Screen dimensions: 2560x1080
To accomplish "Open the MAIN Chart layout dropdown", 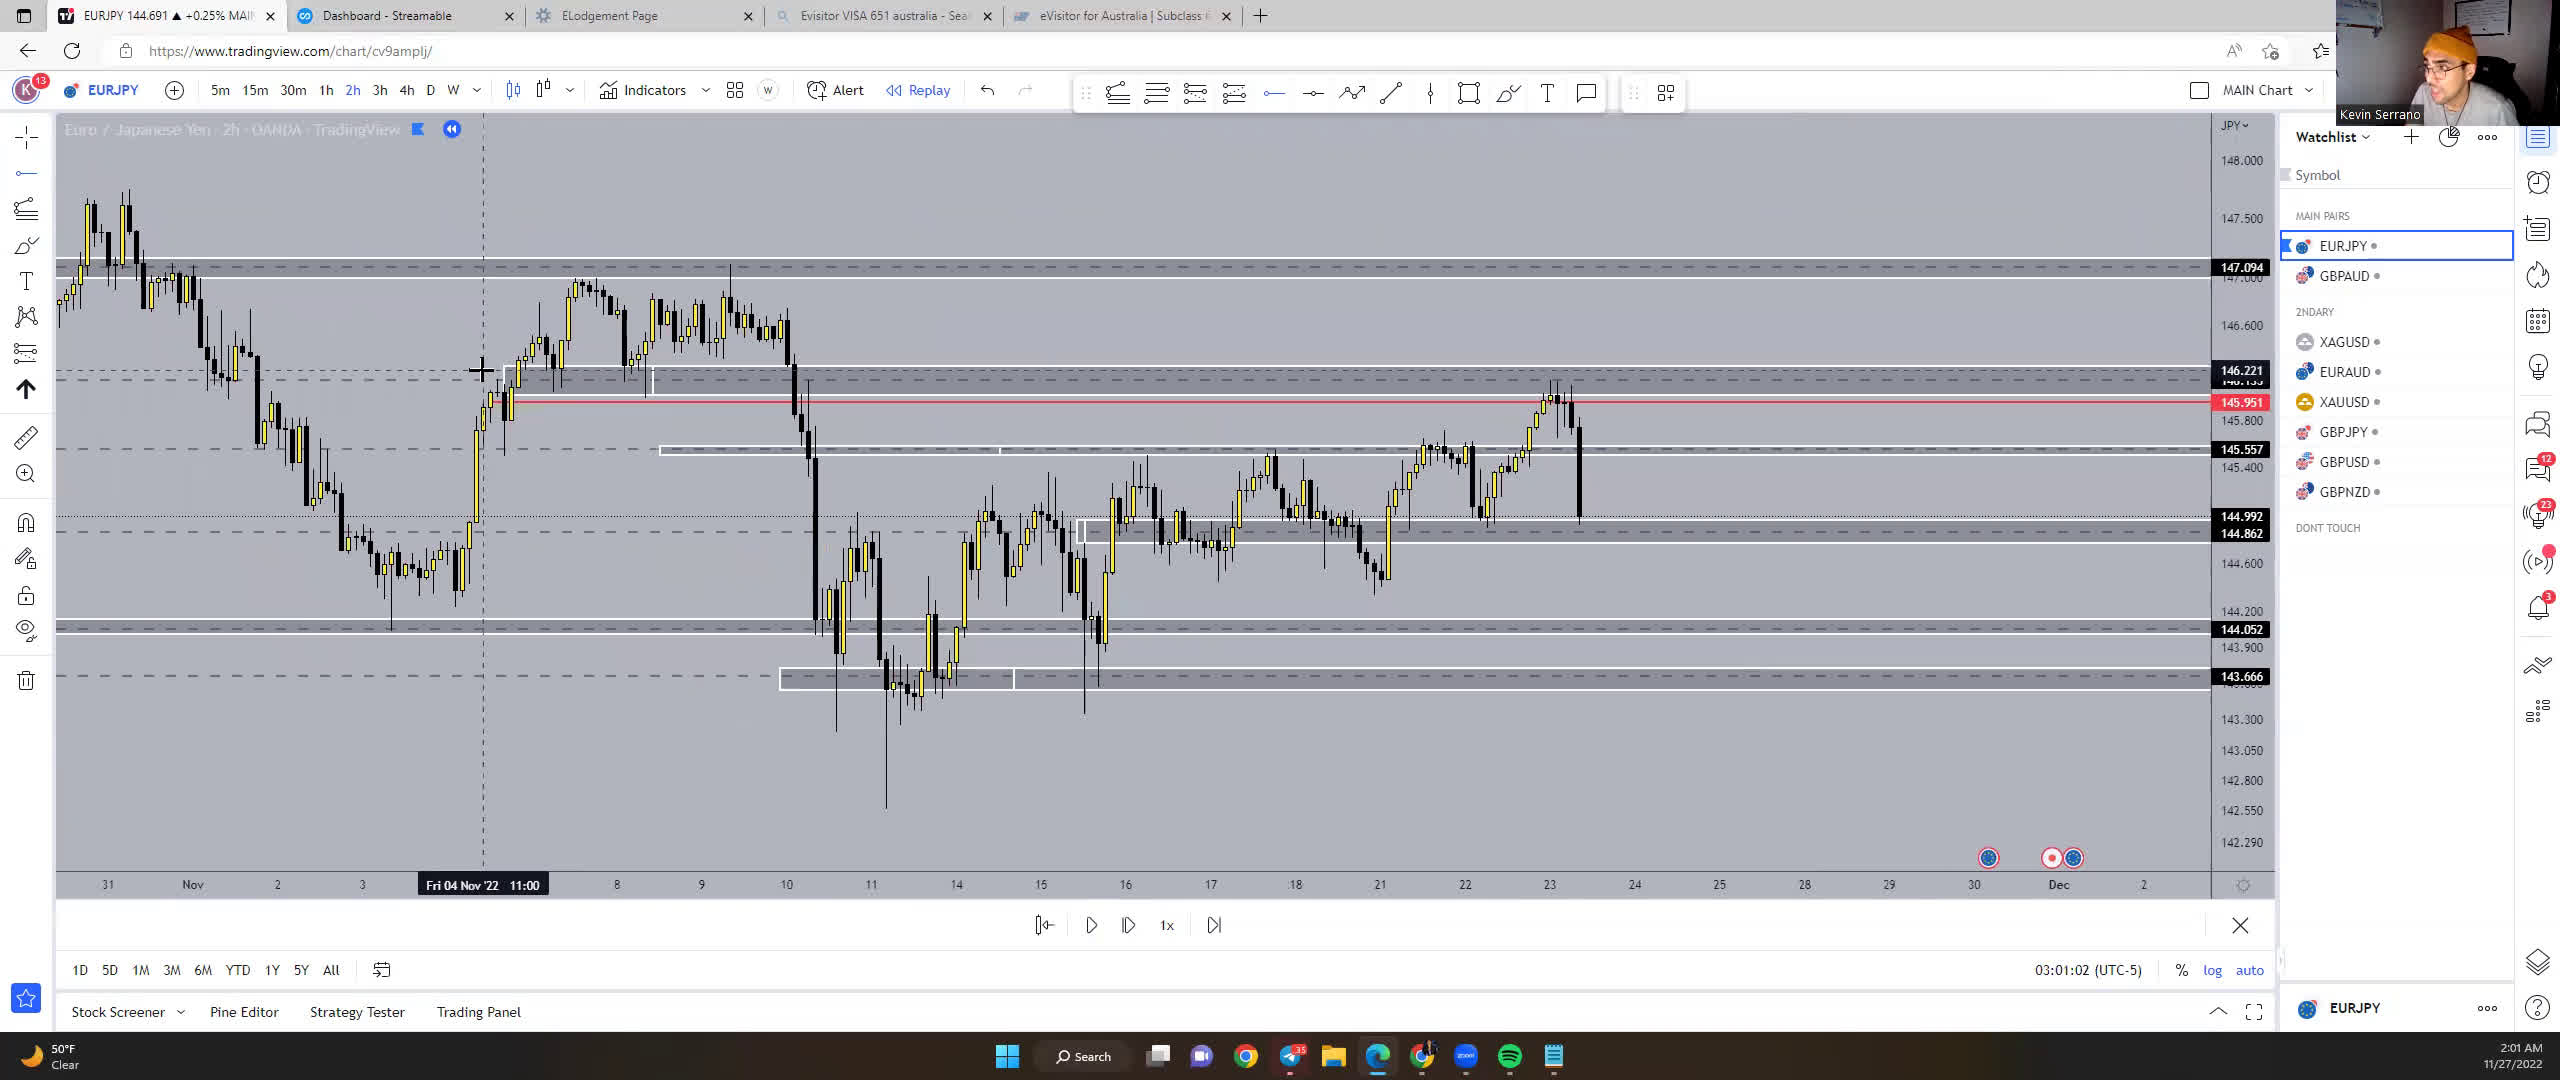I will (2308, 90).
